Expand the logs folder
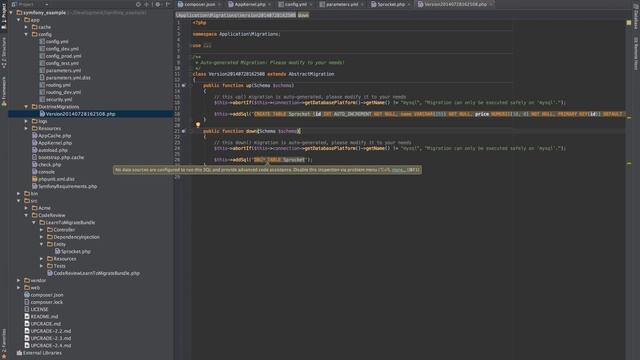Image resolution: width=640 pixels, height=360 pixels. [x=27, y=121]
